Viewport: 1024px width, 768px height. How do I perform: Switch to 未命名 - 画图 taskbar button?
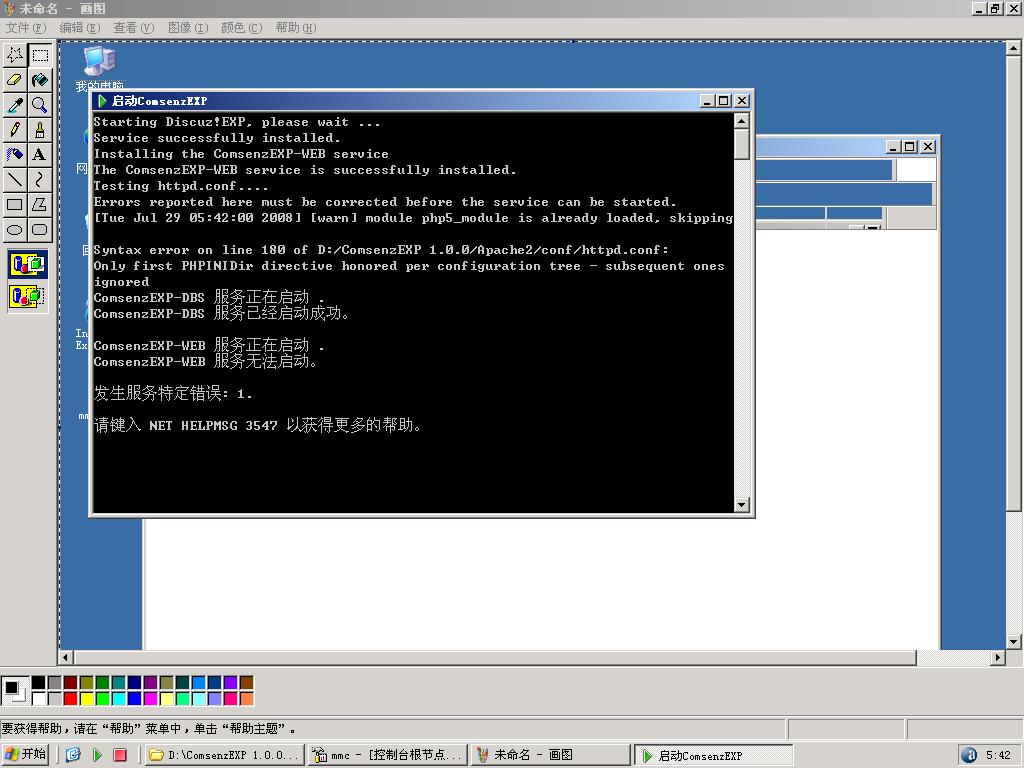[551, 755]
